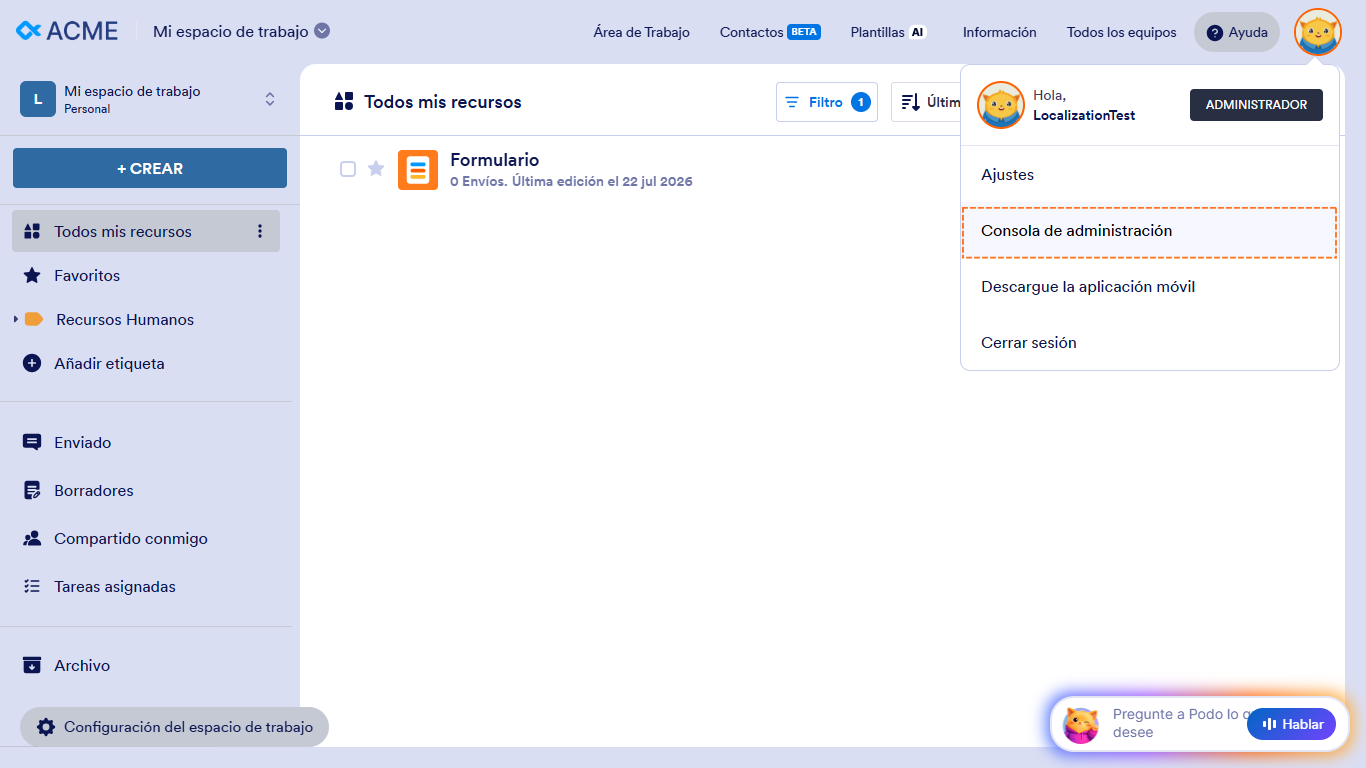Viewport: 1366px width, 768px height.
Task: Click Cerrar sesión
Action: coord(1149,343)
